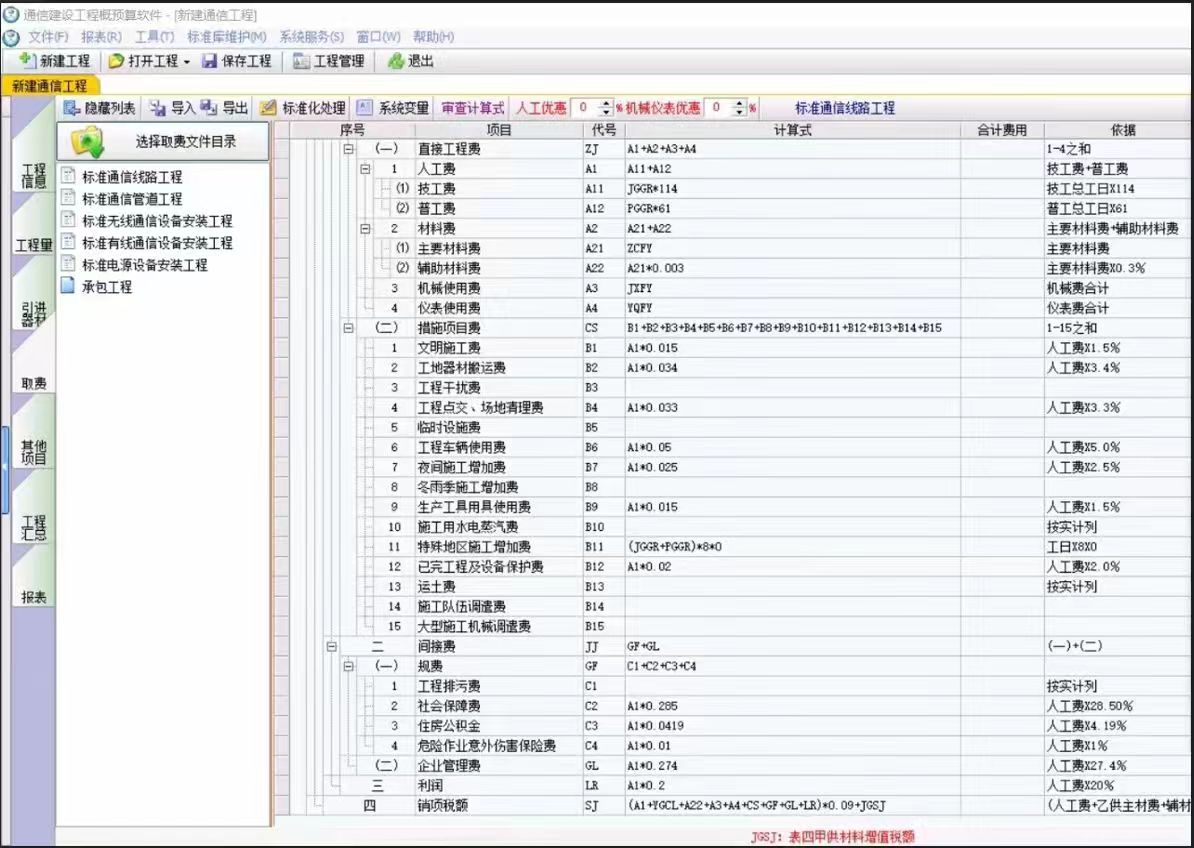Click the 导入 import icon
This screenshot has width=1194, height=848.
point(158,108)
